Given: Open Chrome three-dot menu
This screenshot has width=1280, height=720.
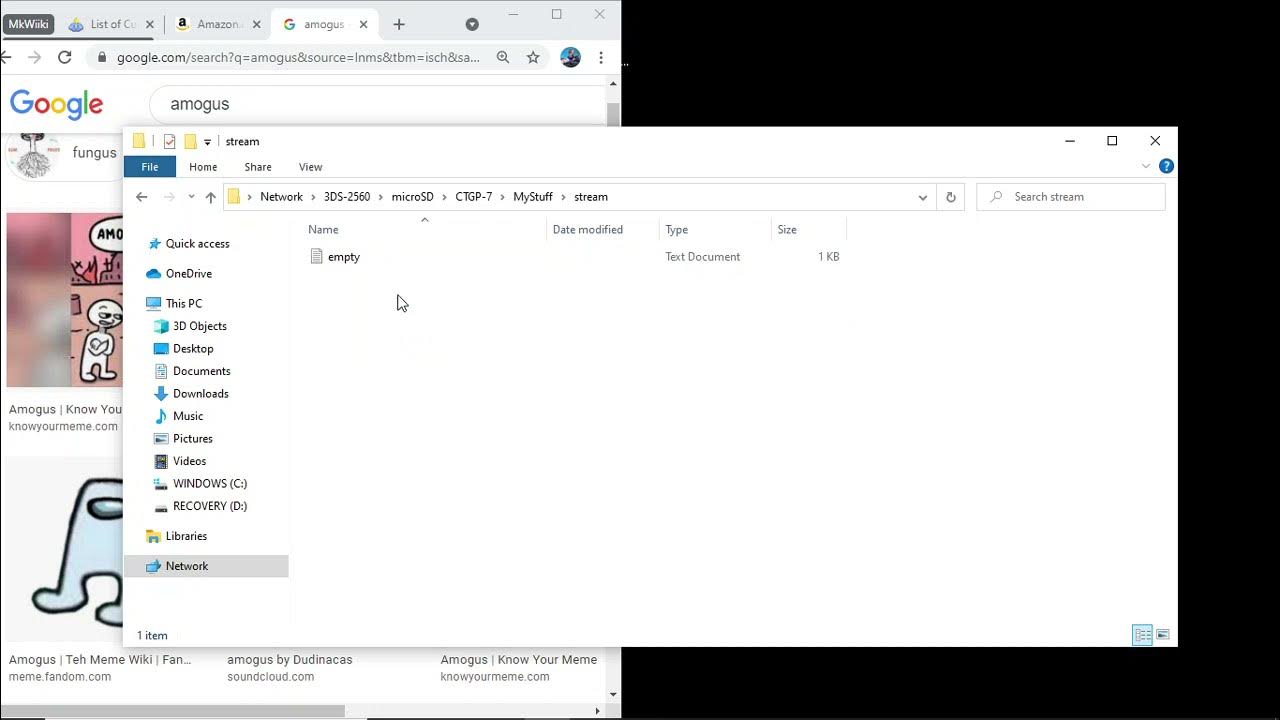Looking at the screenshot, I should 601,58.
